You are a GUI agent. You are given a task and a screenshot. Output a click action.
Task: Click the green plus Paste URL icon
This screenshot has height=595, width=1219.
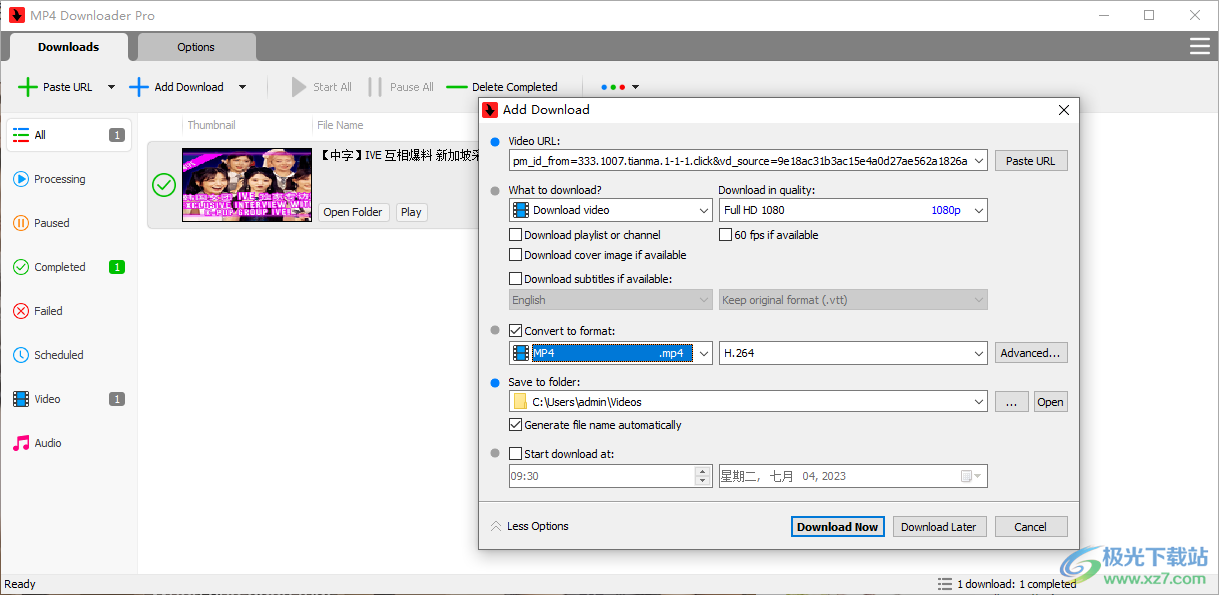[x=28, y=87]
